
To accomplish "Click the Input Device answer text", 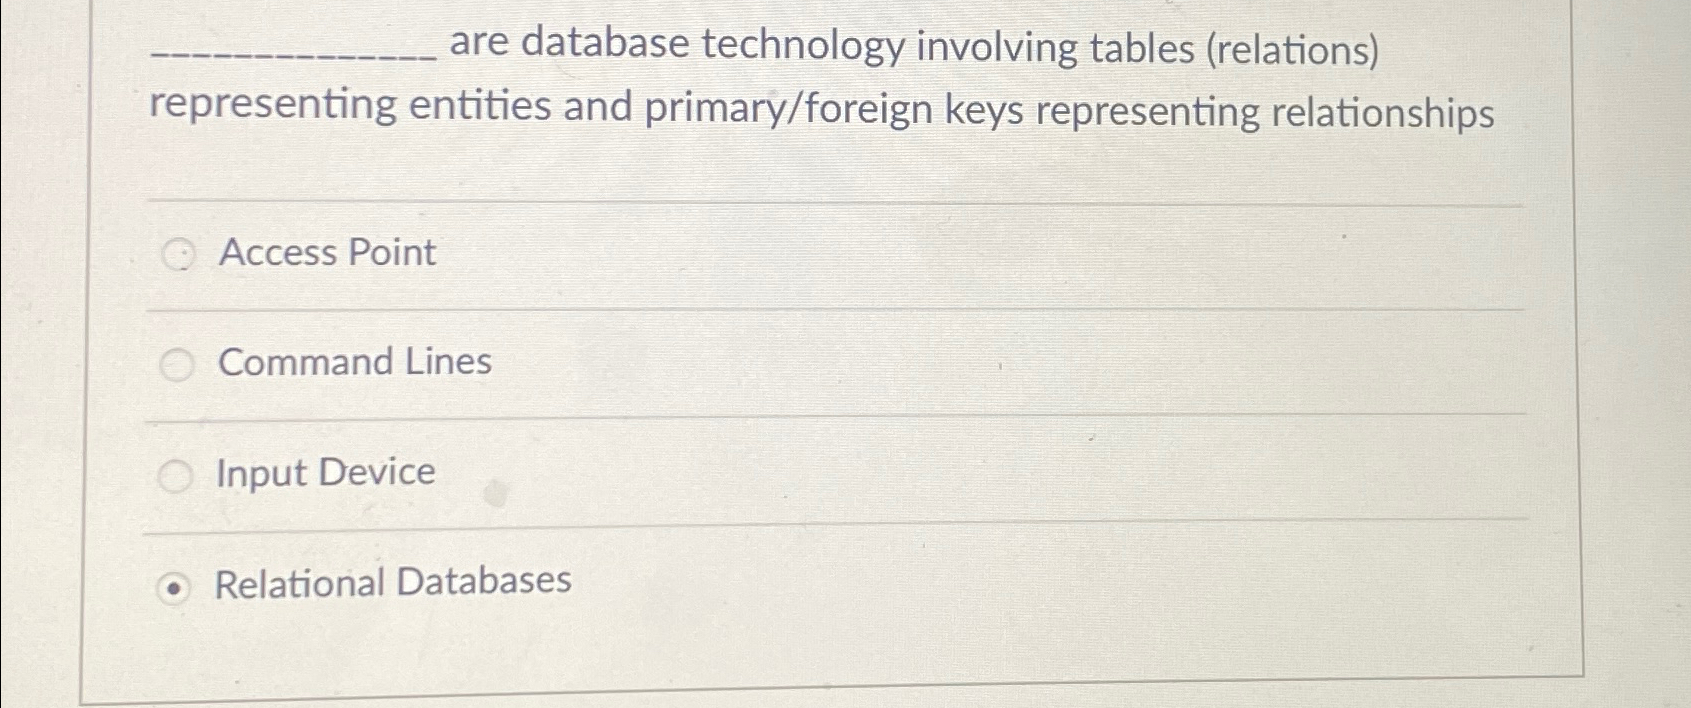I will [325, 472].
